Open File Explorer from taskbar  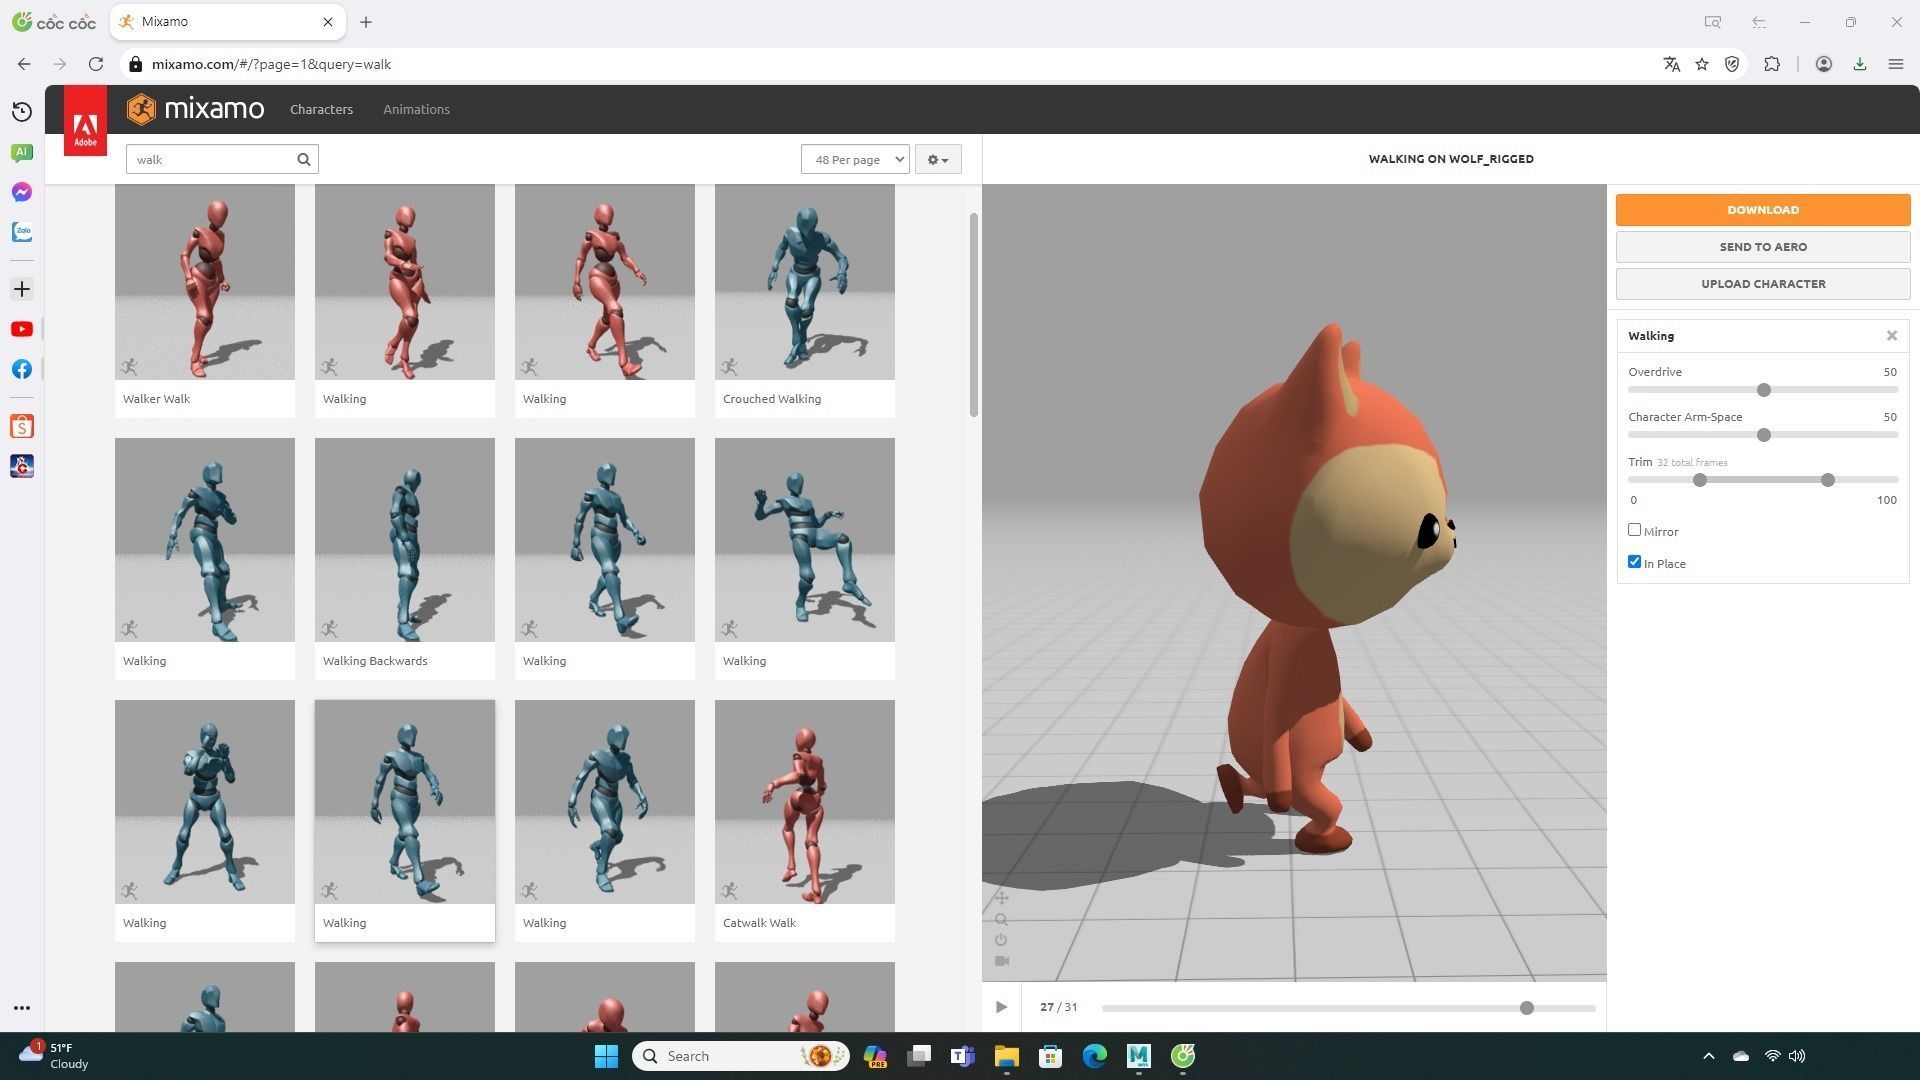1006,1056
